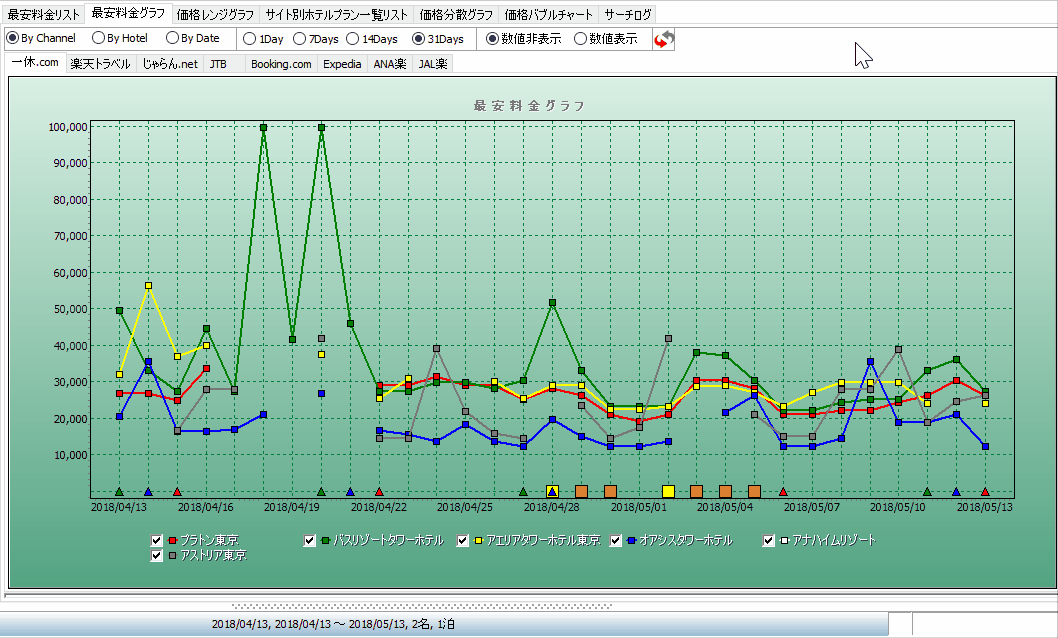Open the 楽天トラベル channel tab
This screenshot has height=638, width=1058.
click(x=100, y=64)
